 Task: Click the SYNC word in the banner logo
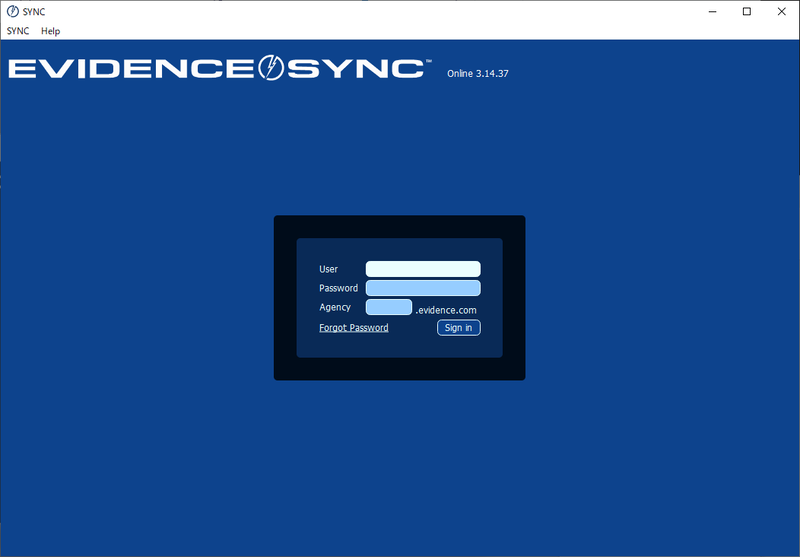[x=354, y=68]
